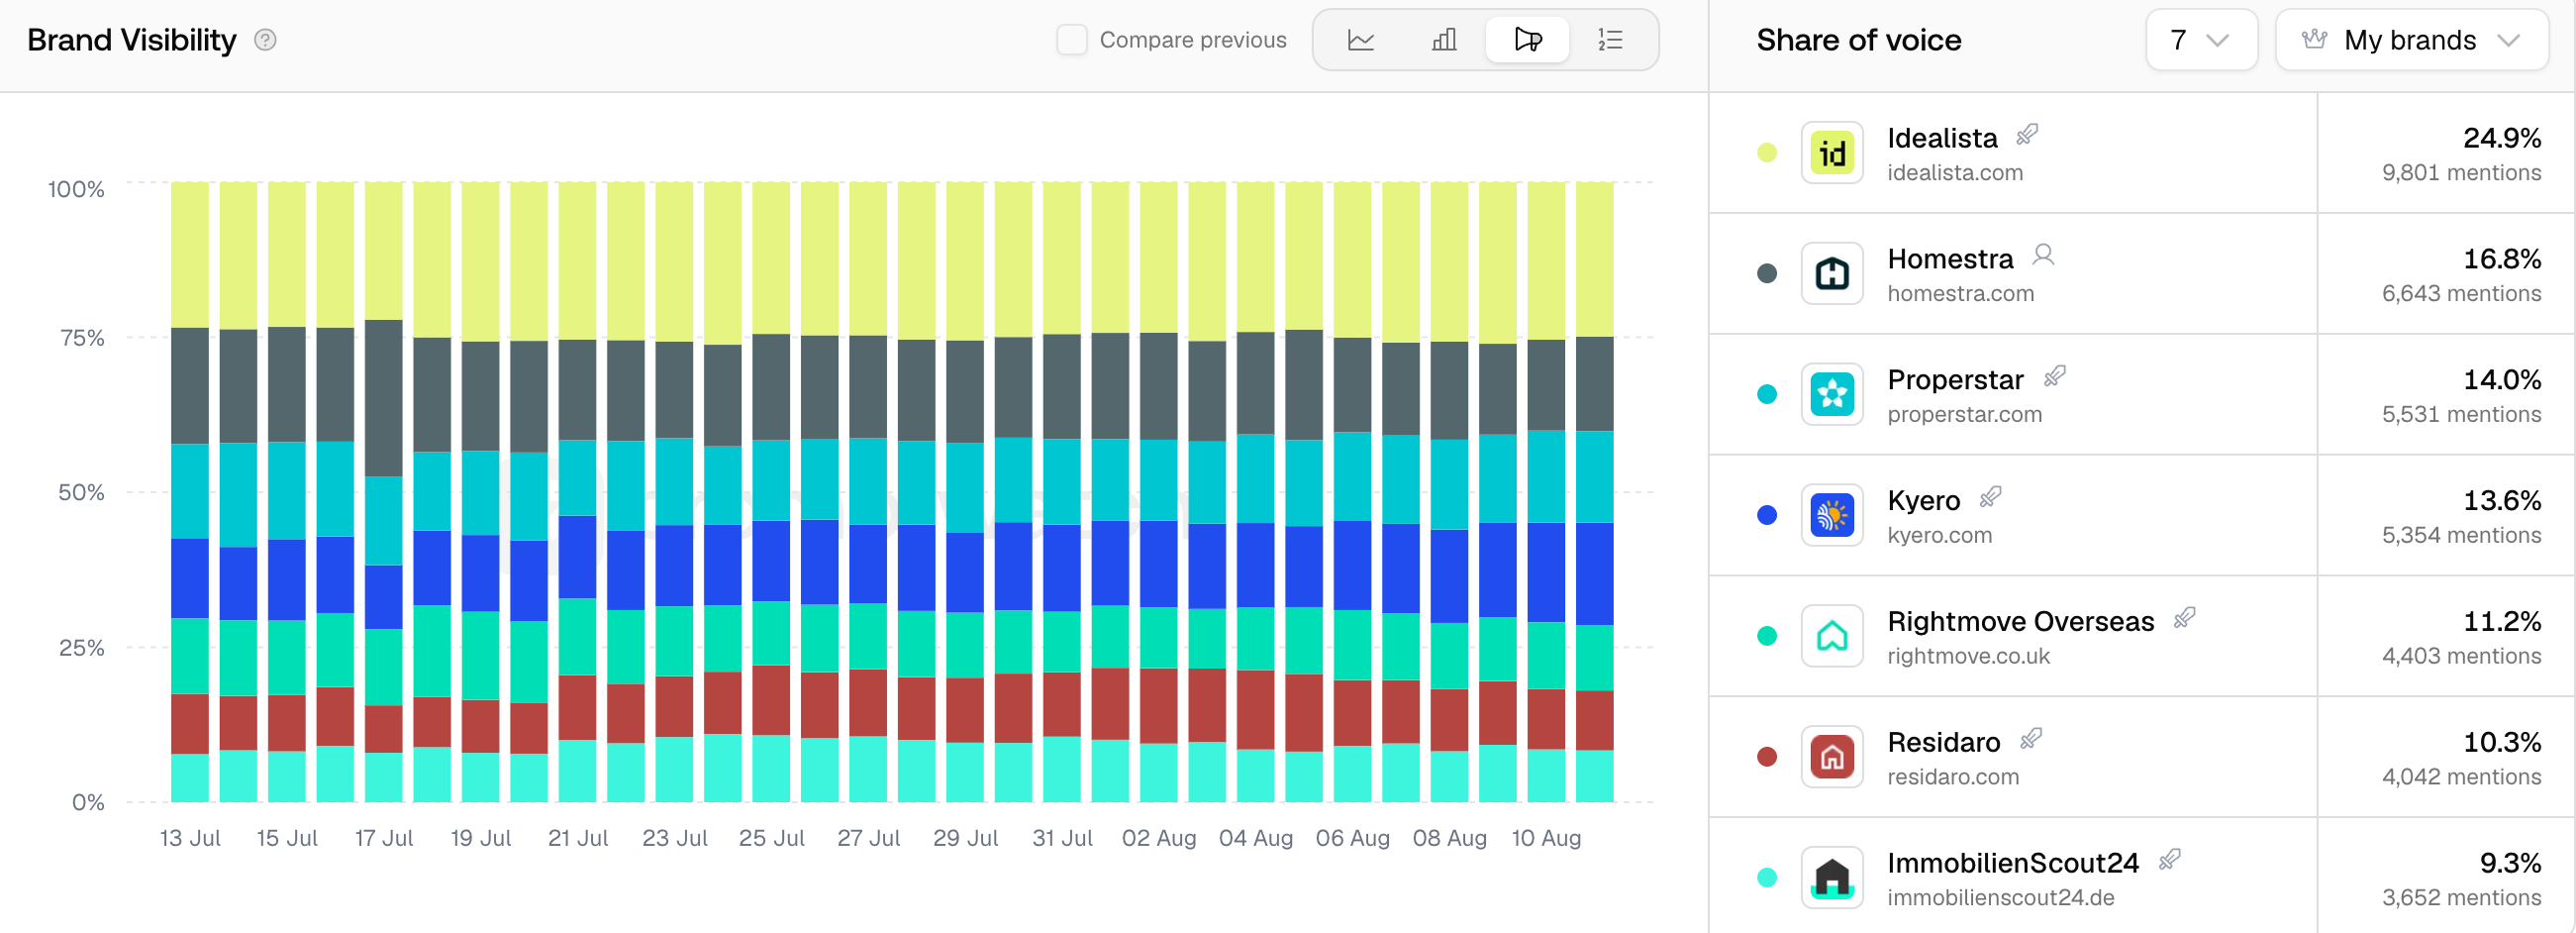Select the Residaro brand name
The width and height of the screenshot is (2576, 933).
pyautogui.click(x=1944, y=743)
